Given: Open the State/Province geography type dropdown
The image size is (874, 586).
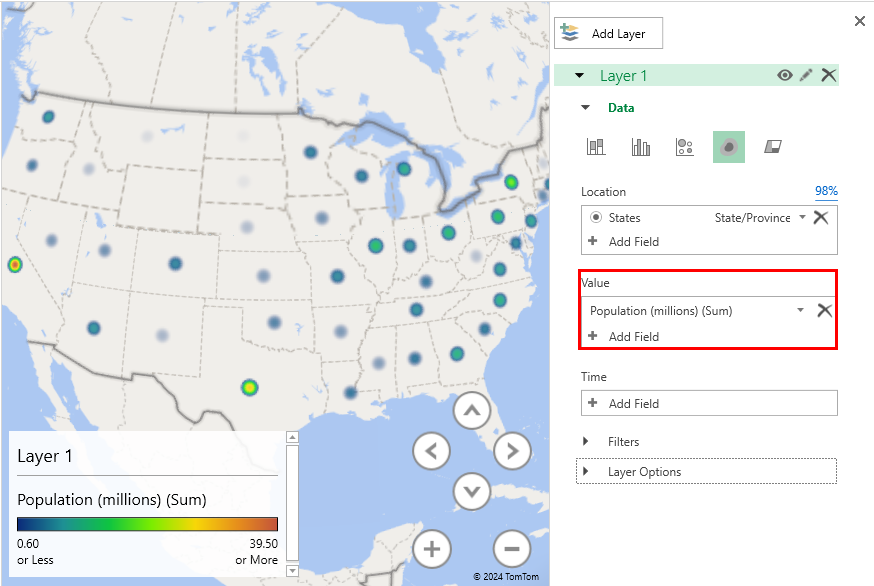Looking at the screenshot, I should [802, 217].
